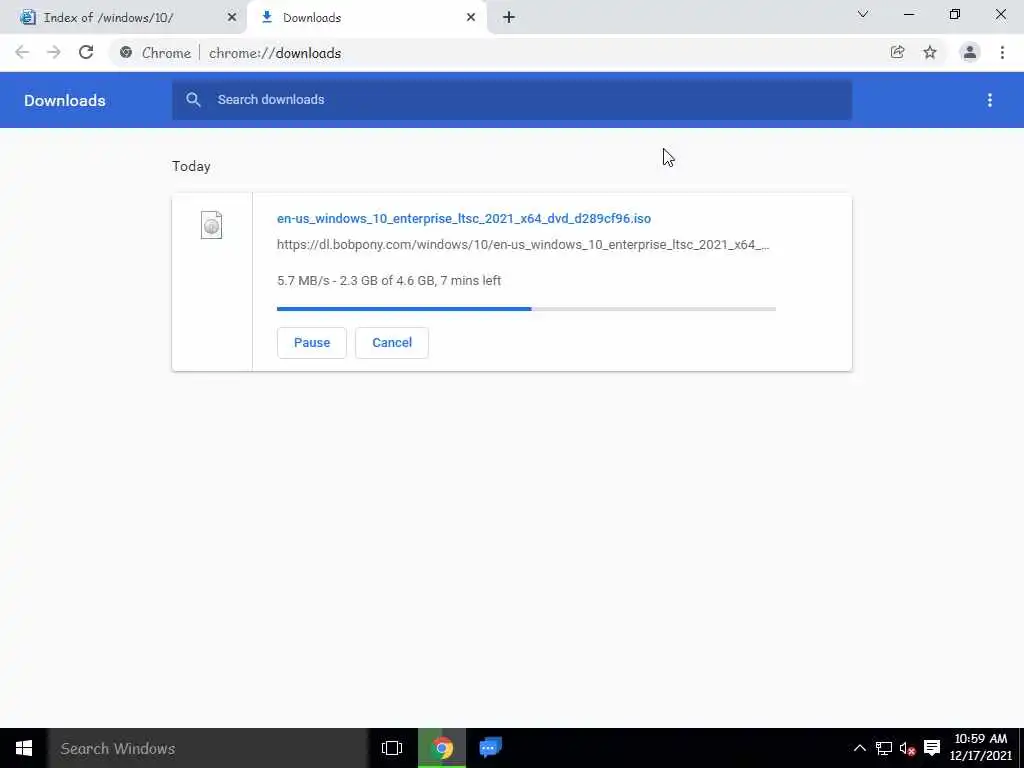The height and width of the screenshot is (768, 1024).
Task: Bookmark this page with the star icon
Action: click(x=930, y=52)
